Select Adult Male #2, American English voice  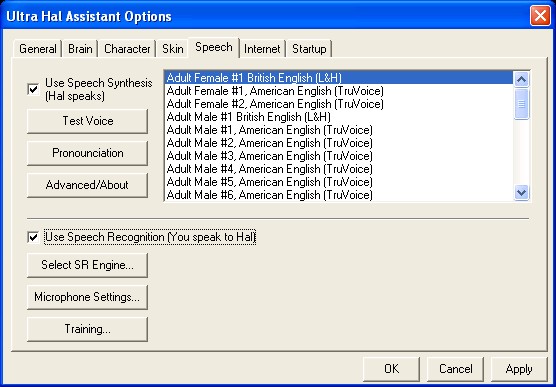(339, 143)
